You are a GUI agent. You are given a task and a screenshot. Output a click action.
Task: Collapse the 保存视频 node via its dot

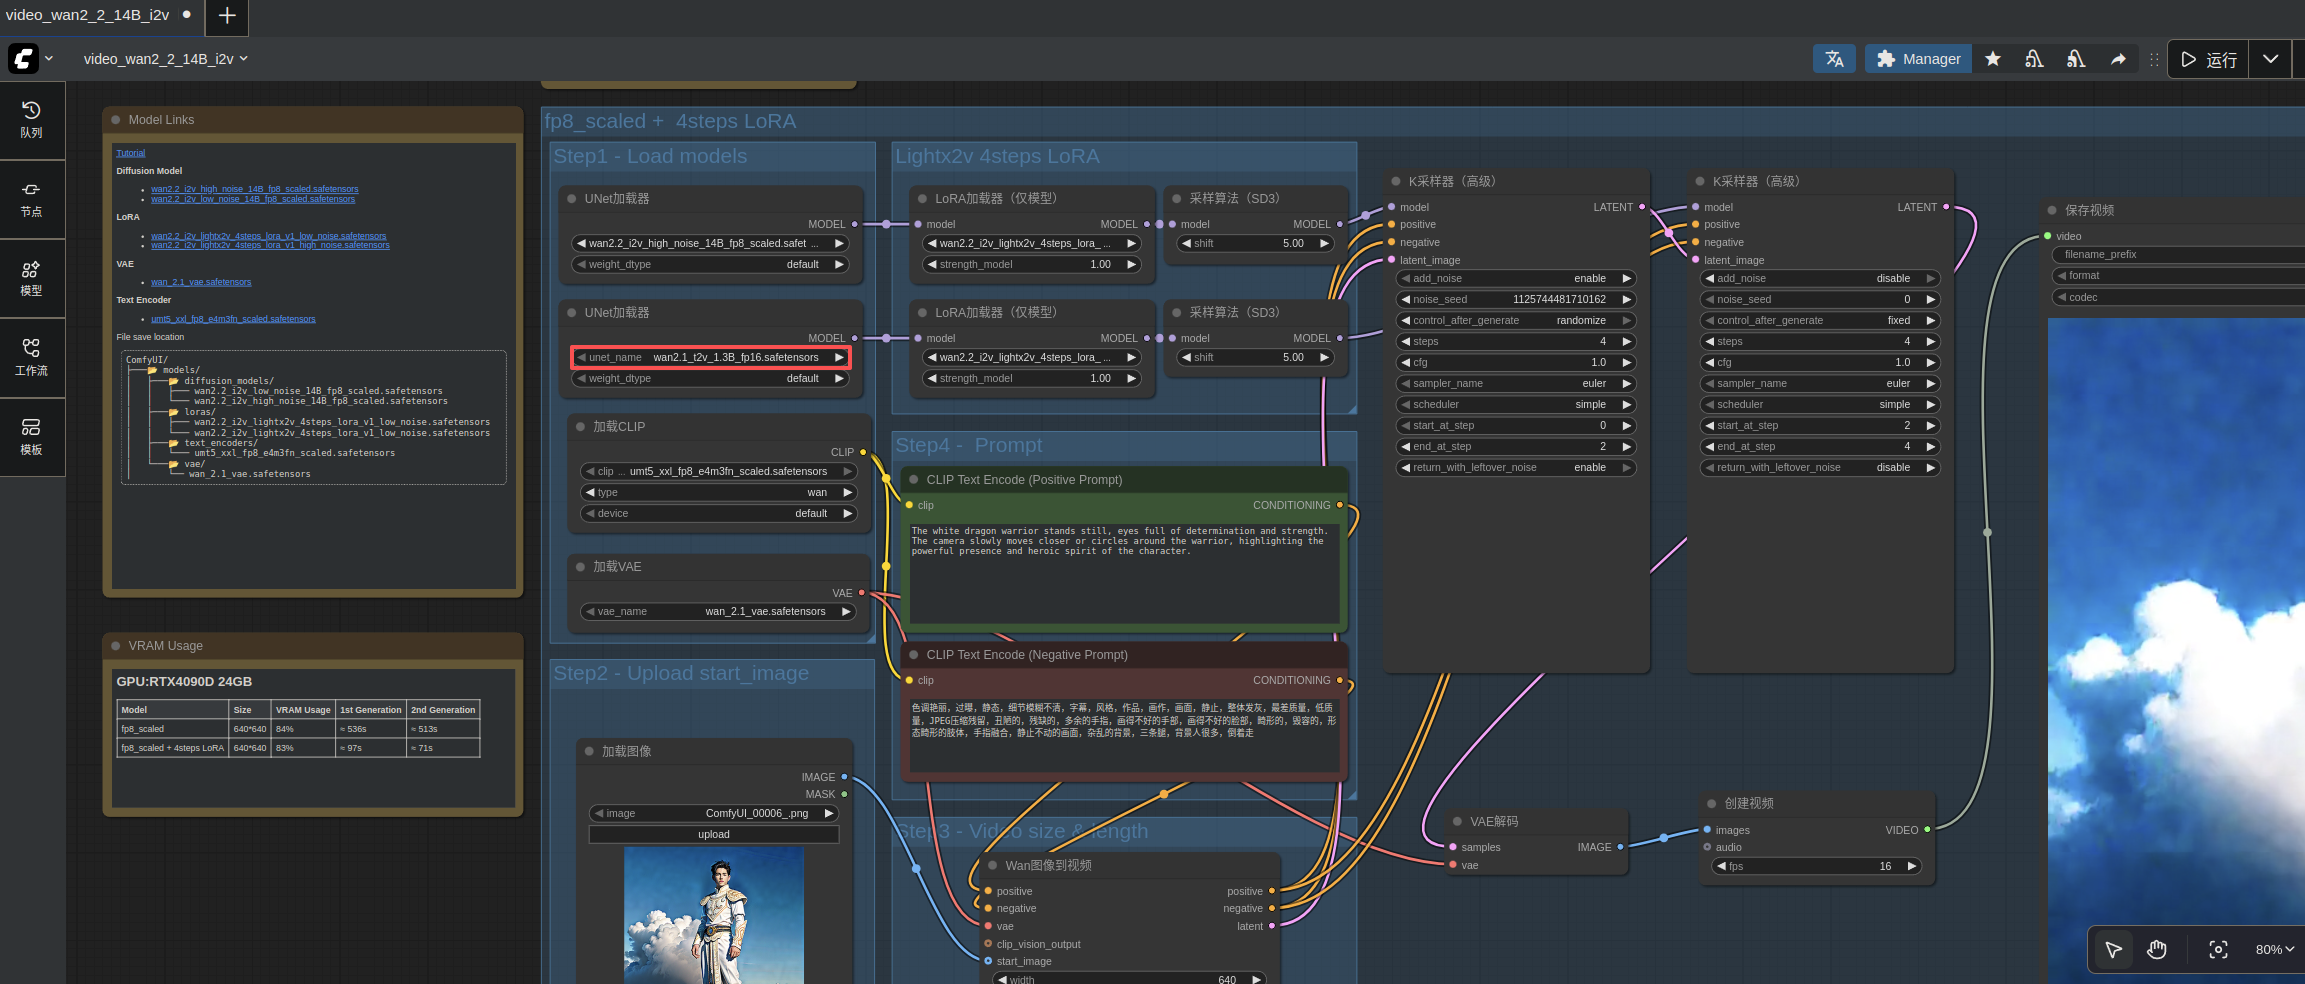pos(2052,211)
